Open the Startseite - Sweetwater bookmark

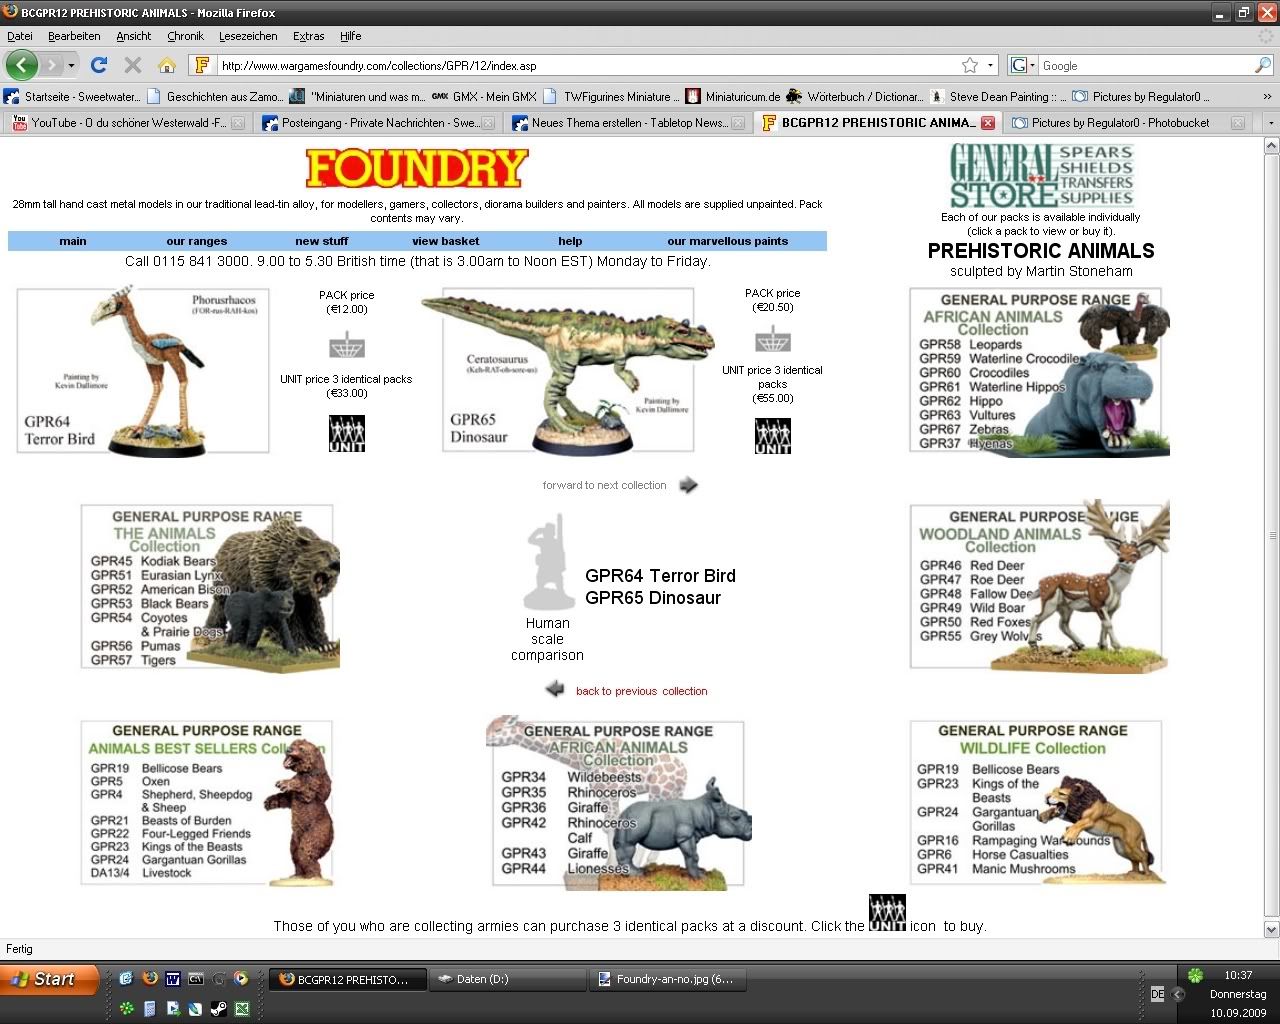click(x=72, y=96)
